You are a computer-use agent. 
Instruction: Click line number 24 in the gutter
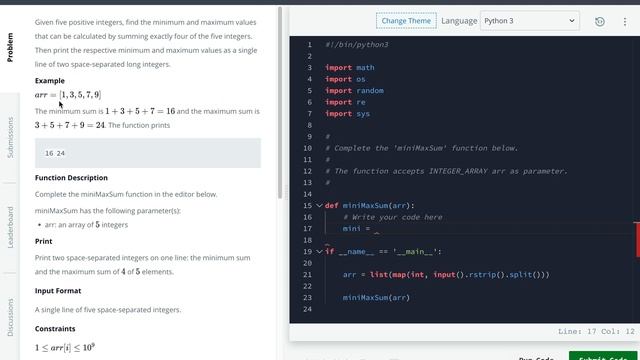pos(307,309)
